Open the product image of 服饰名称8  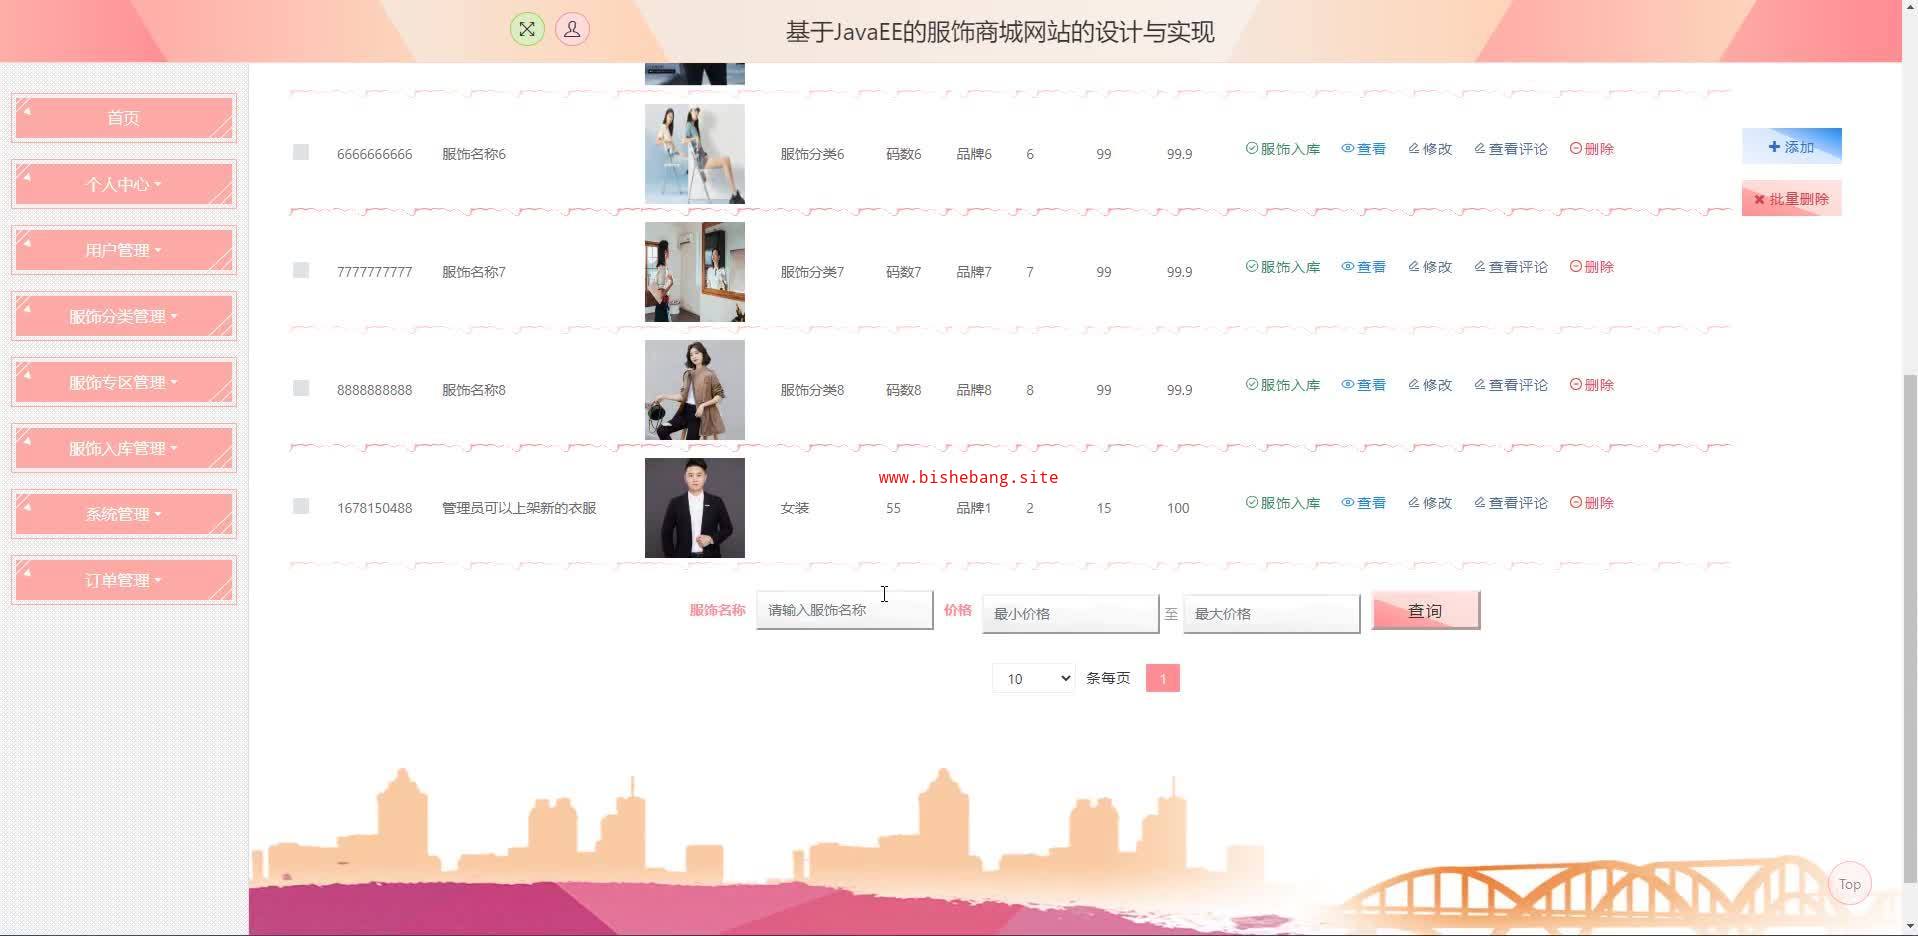pyautogui.click(x=695, y=390)
